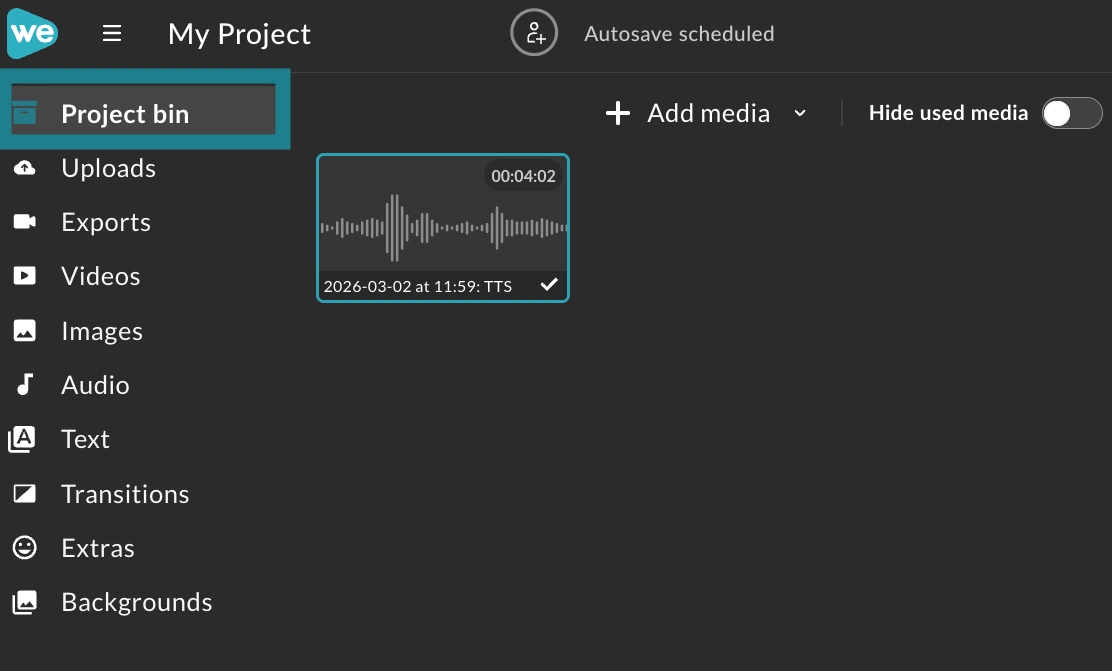Click the Videos play icon
Screen dimensions: 1112x671
pyautogui.click(x=25, y=276)
